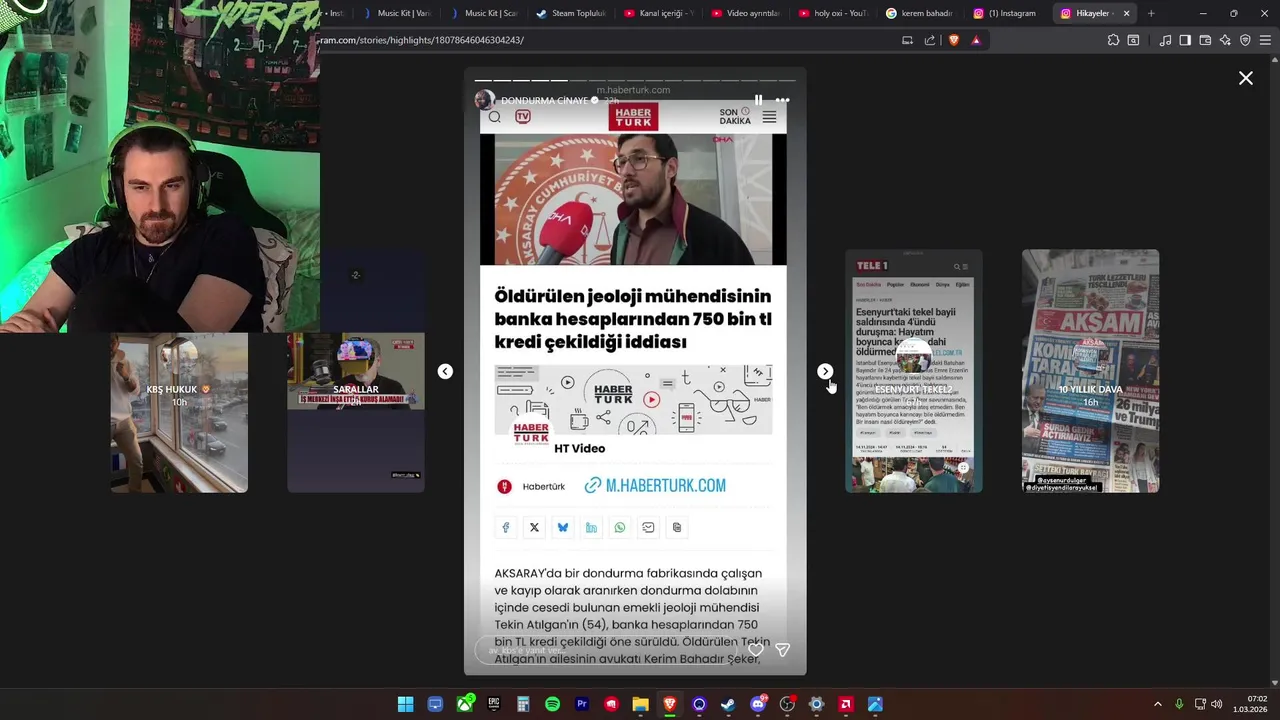Viewport: 1280px width, 720px height.
Task: Switch to the Steam Topluluk tab
Action: (570, 13)
